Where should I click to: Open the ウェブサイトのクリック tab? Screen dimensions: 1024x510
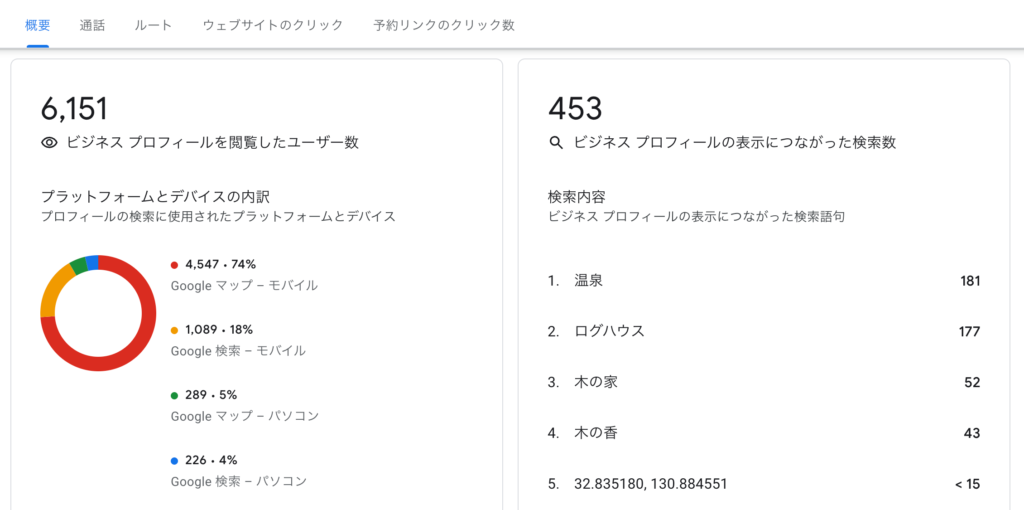pos(272,25)
